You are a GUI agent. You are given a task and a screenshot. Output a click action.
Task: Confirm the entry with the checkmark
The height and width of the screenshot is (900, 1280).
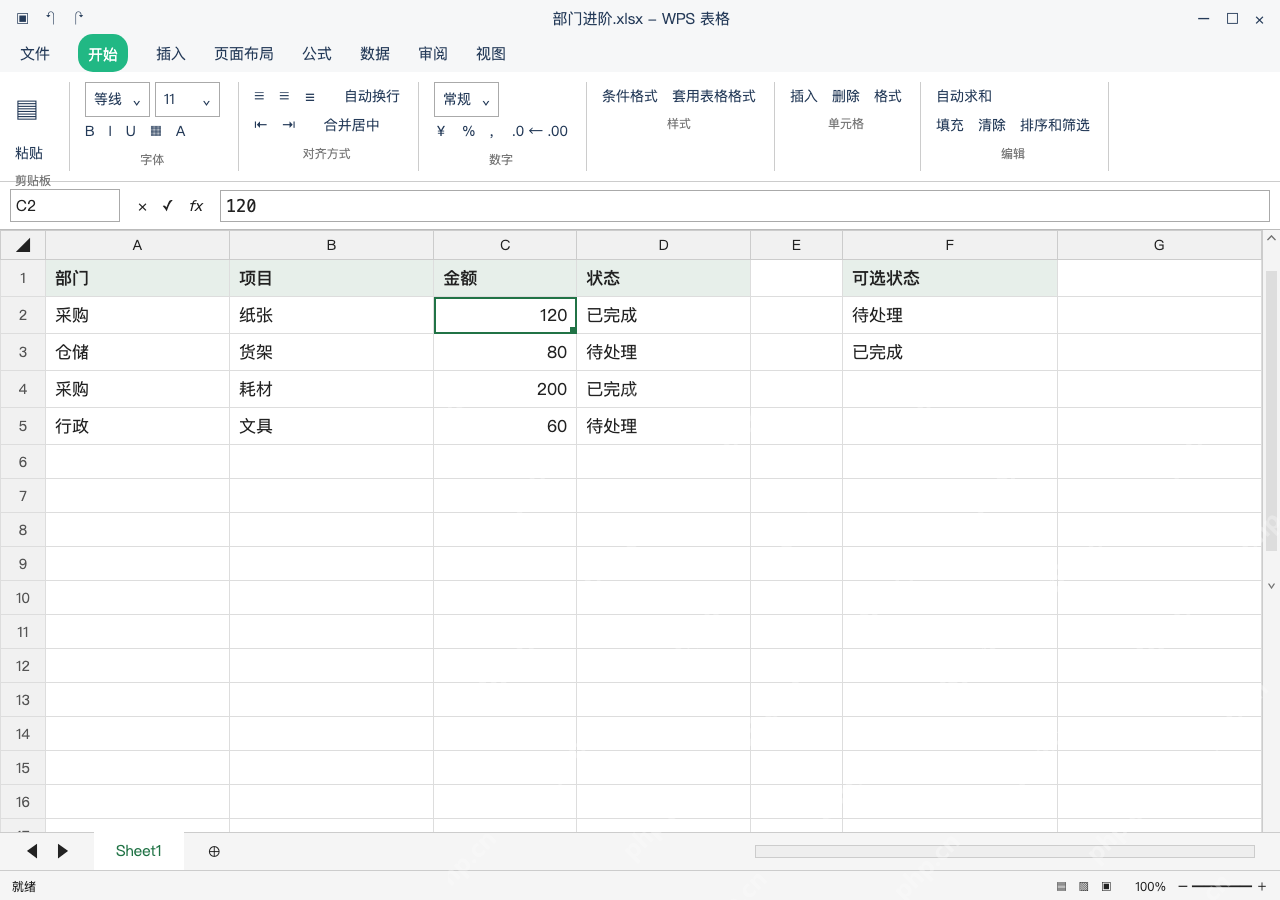click(168, 206)
